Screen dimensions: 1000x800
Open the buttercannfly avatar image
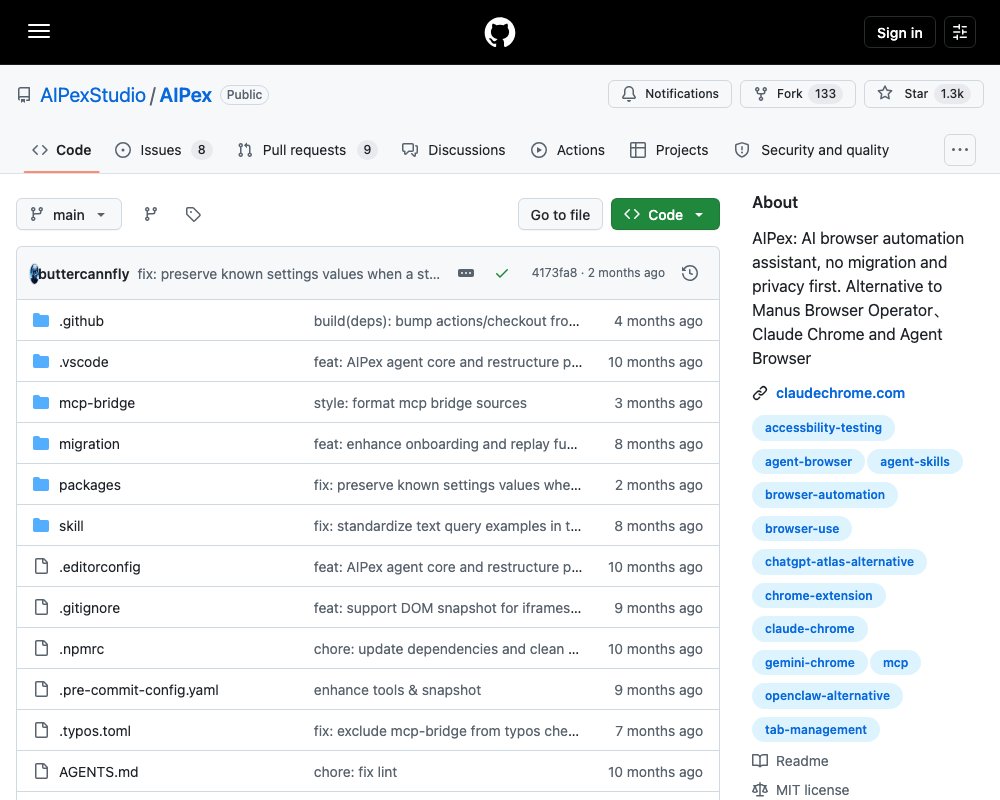click(x=34, y=274)
